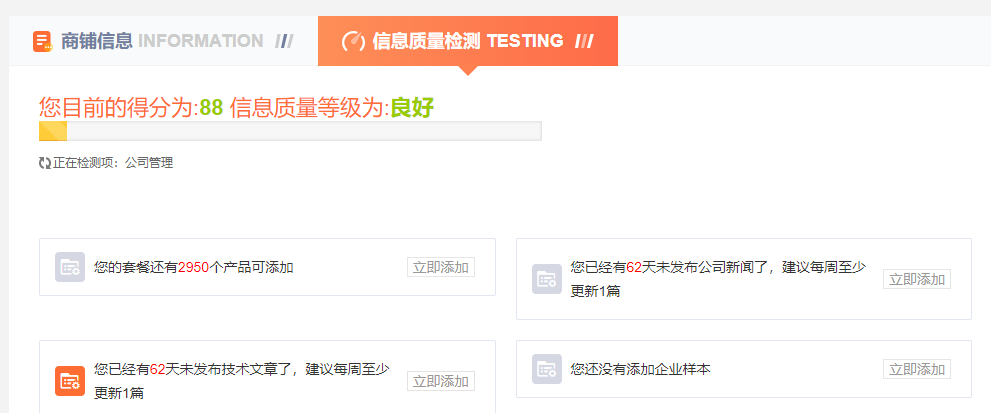991x413 pixels.
Task: Click the refresh icon beside 正在检测项
Action: pyautogui.click(x=45, y=162)
